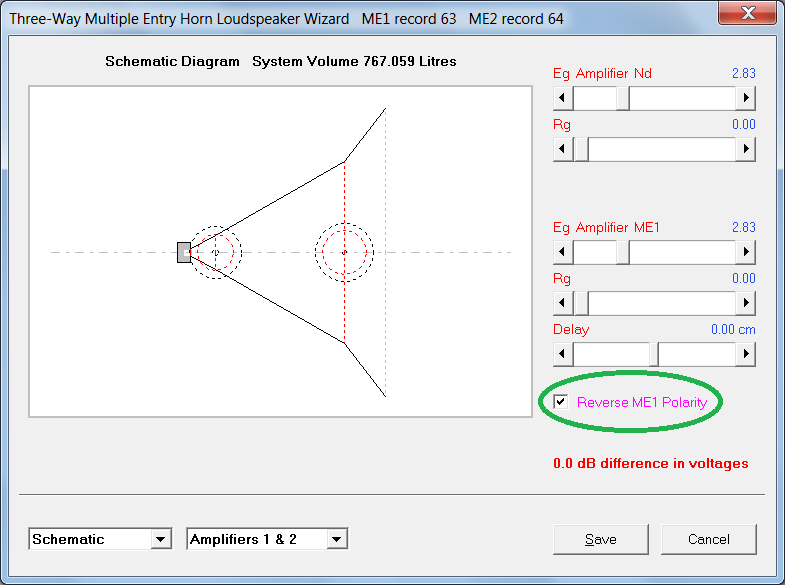The width and height of the screenshot is (785, 585).
Task: Click the System Volume 767.059 Litres label
Action: click(x=354, y=62)
